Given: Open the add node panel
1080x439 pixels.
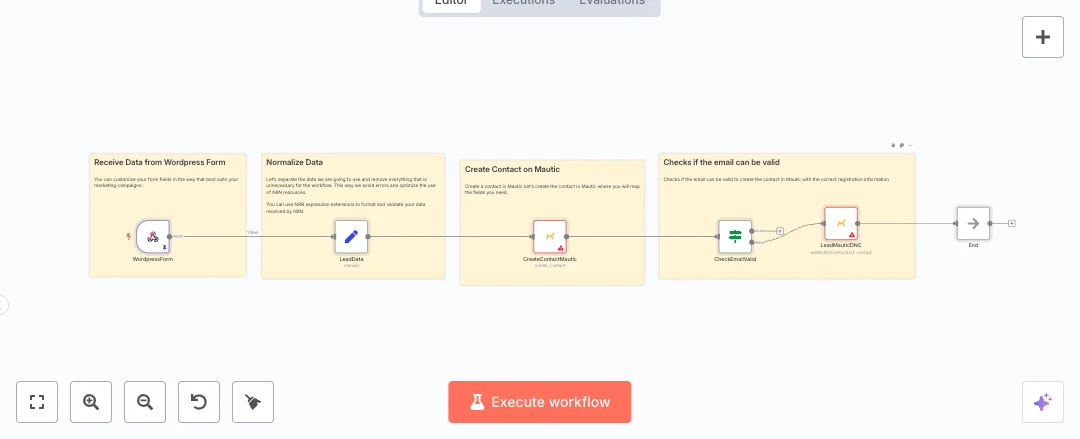Looking at the screenshot, I should (1042, 37).
